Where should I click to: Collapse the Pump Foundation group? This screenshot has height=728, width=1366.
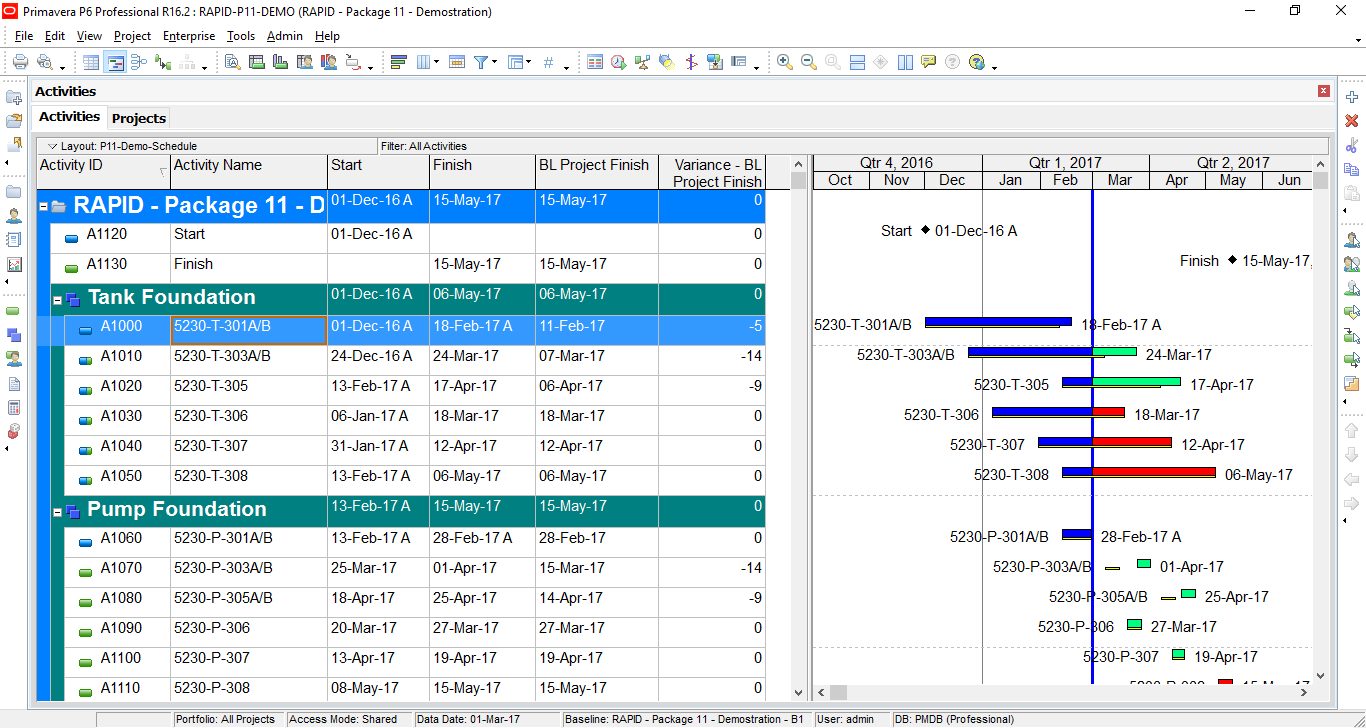point(58,510)
